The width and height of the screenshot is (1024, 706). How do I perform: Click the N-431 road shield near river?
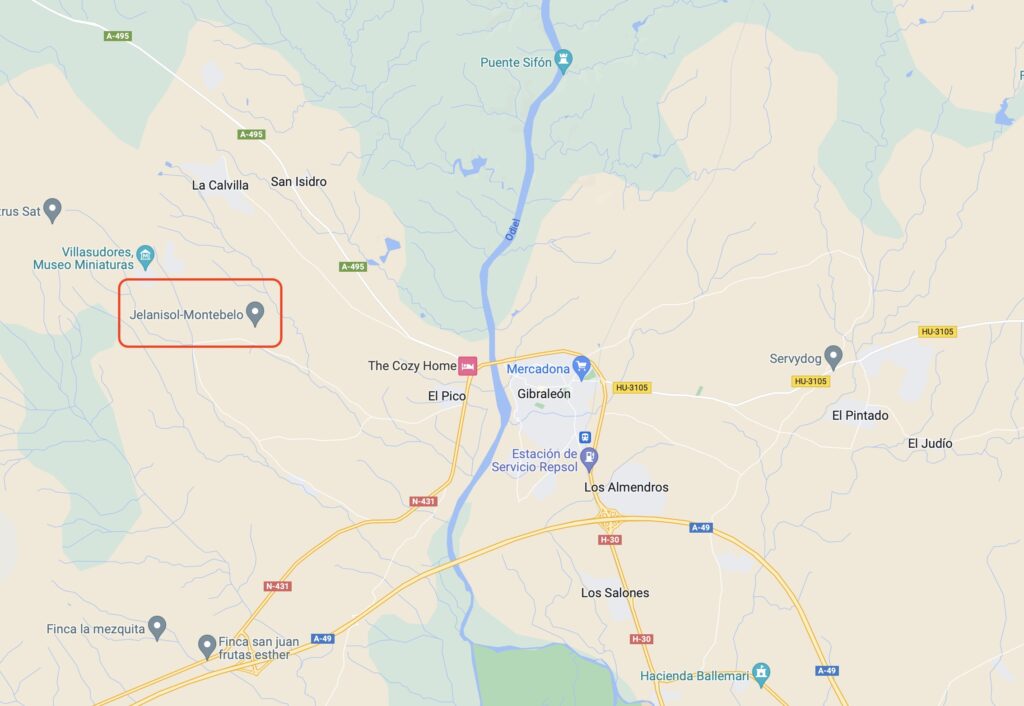pyautogui.click(x=423, y=502)
